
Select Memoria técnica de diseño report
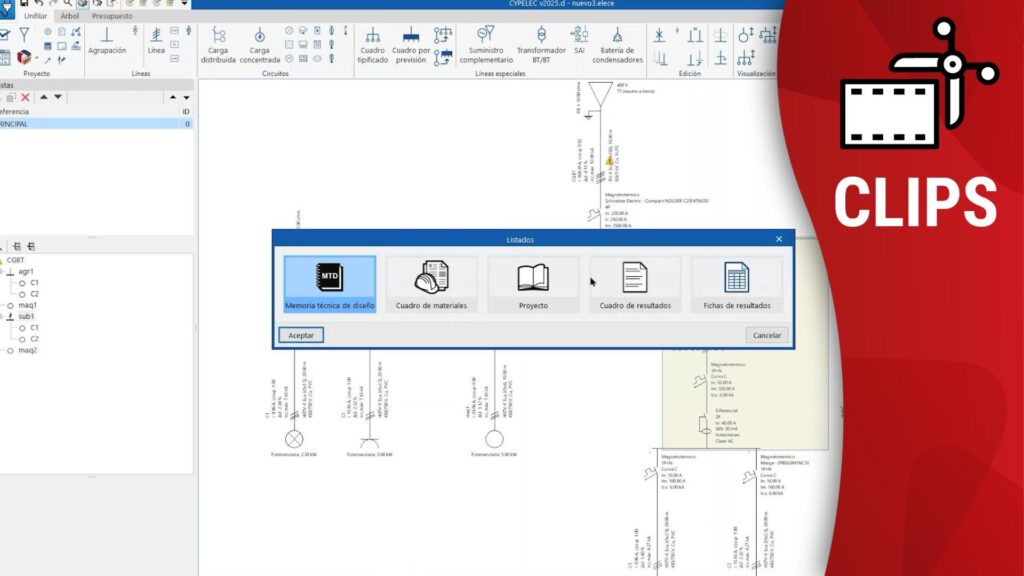[329, 284]
